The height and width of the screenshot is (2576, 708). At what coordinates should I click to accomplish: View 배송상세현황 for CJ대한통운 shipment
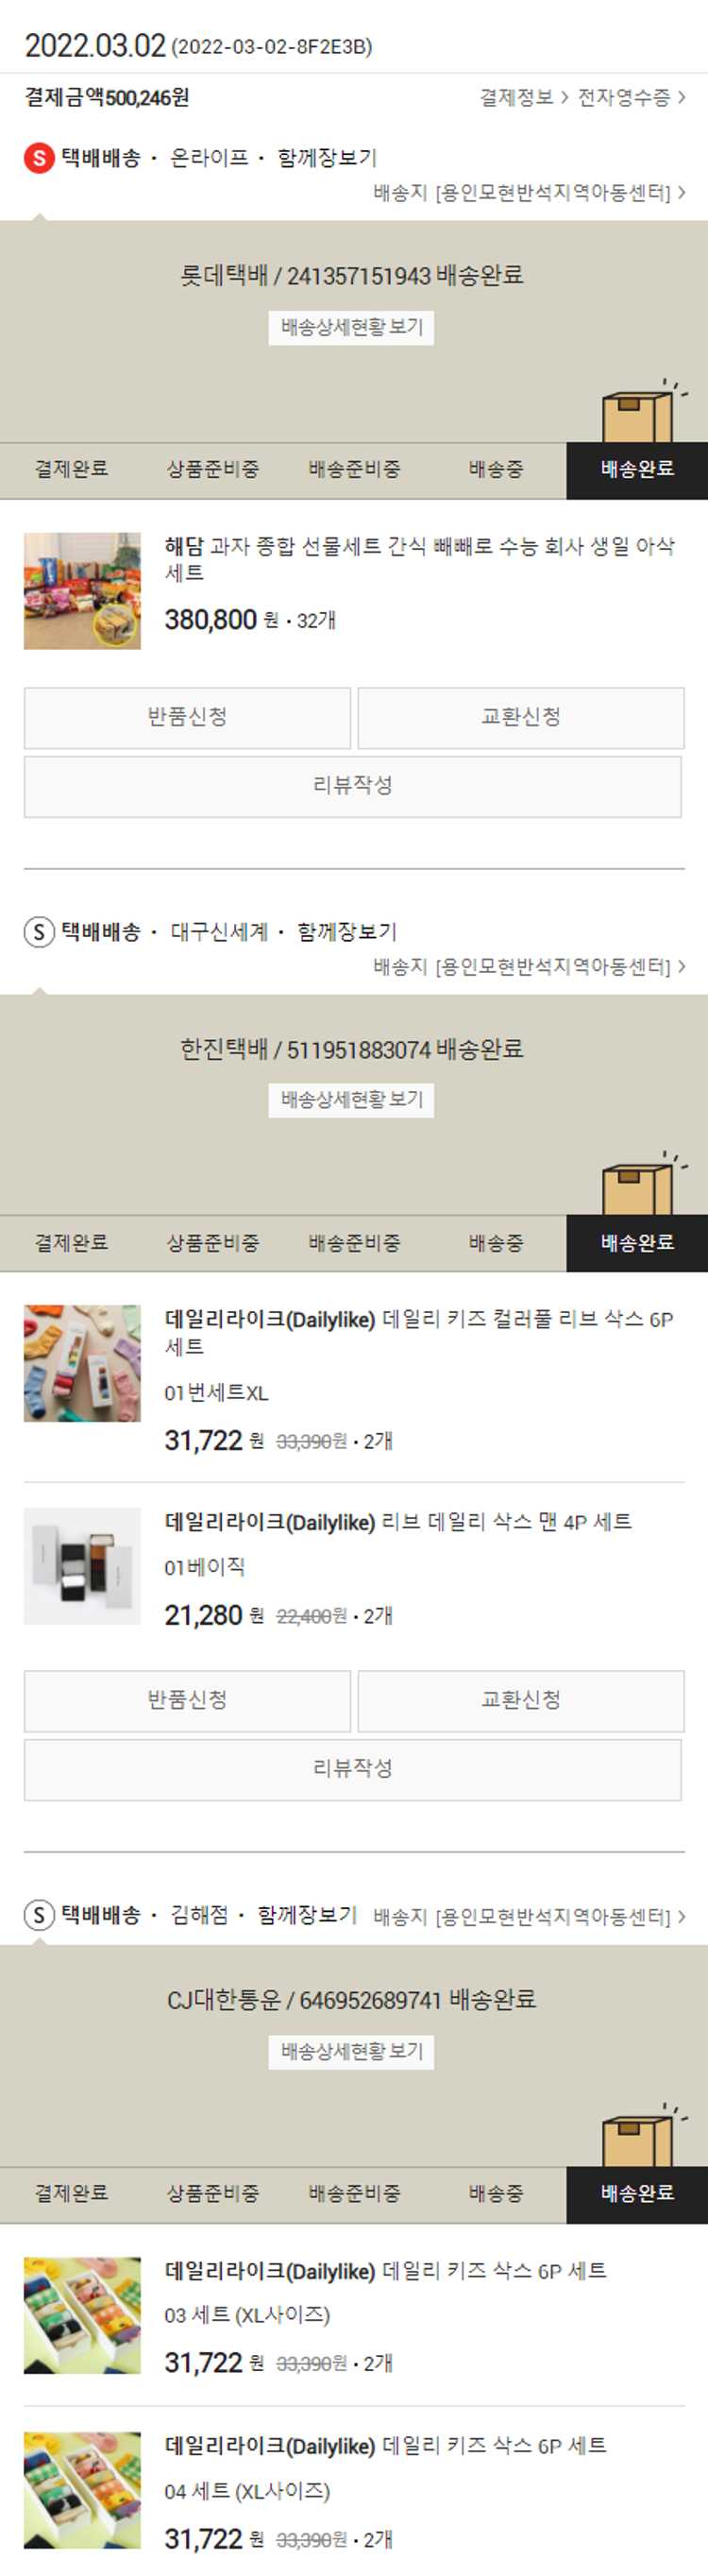click(x=351, y=2051)
